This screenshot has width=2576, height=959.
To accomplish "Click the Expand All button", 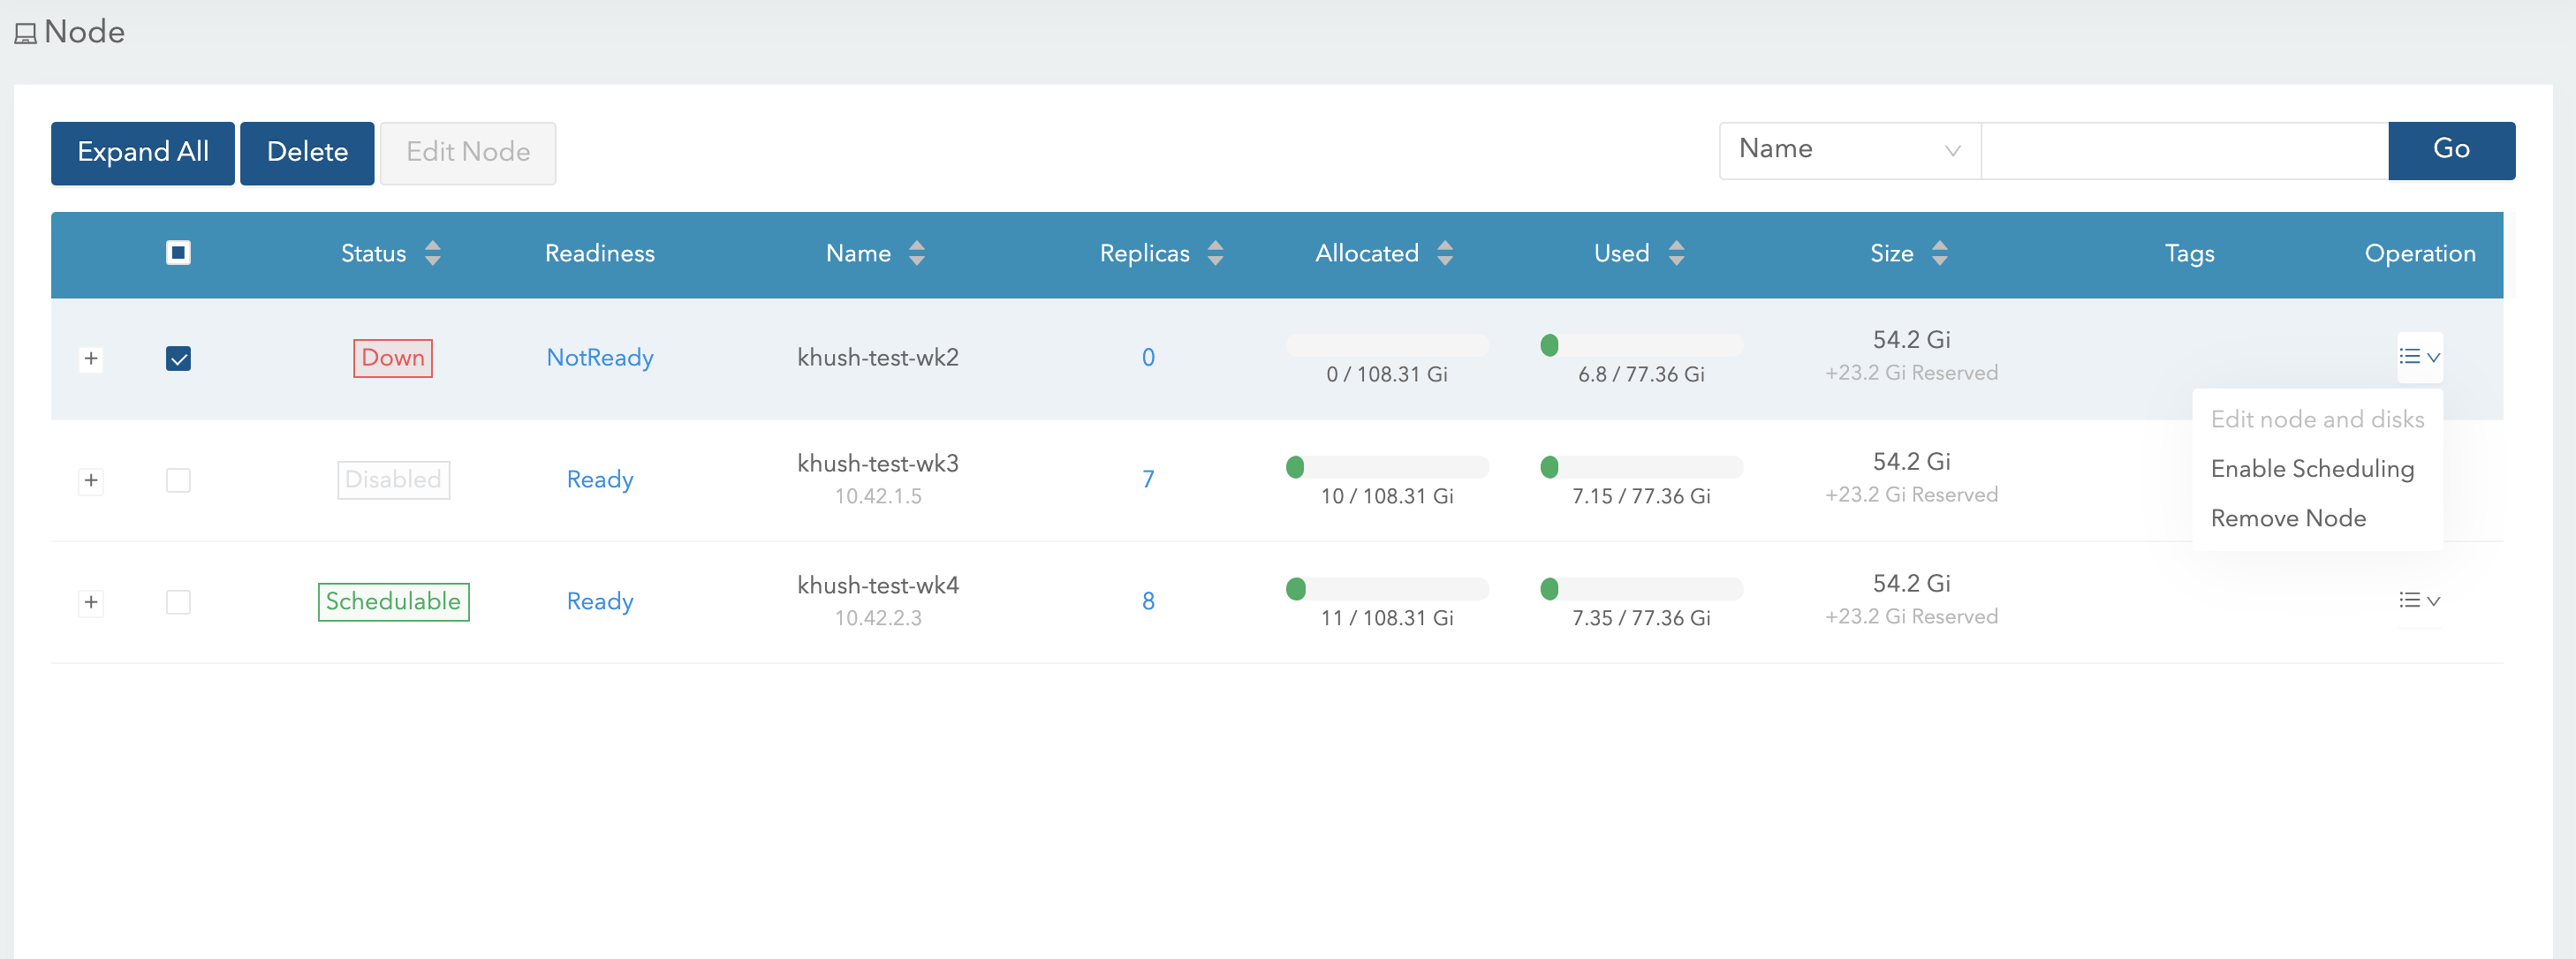I will 143,152.
